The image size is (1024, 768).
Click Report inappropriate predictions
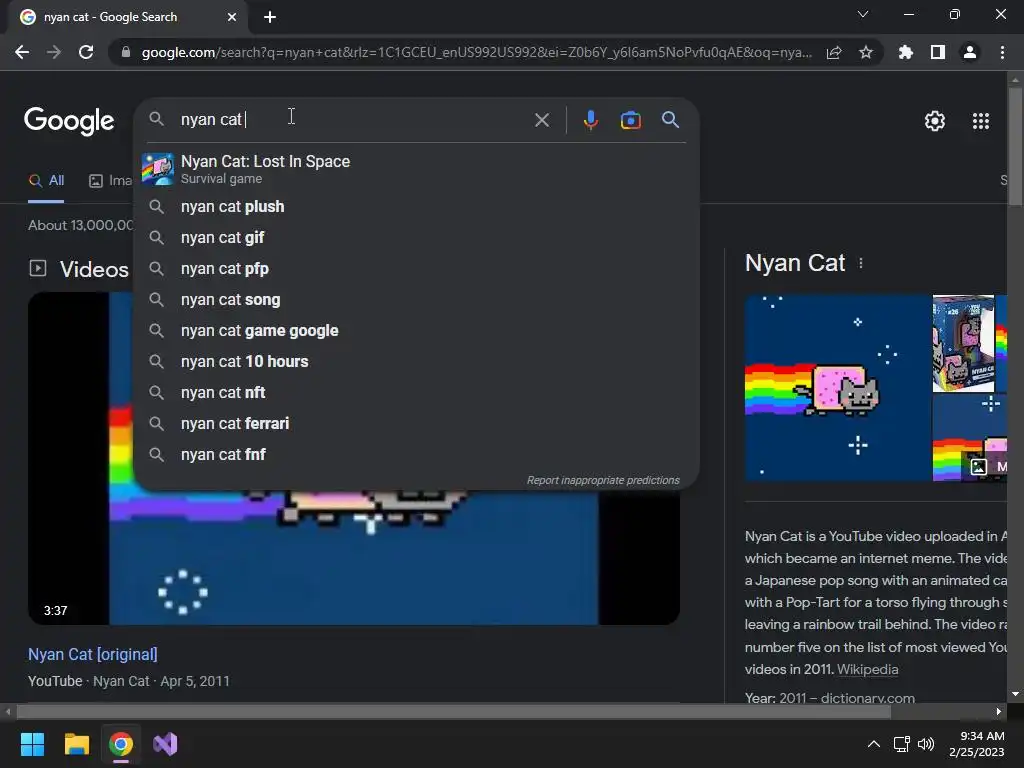[603, 480]
